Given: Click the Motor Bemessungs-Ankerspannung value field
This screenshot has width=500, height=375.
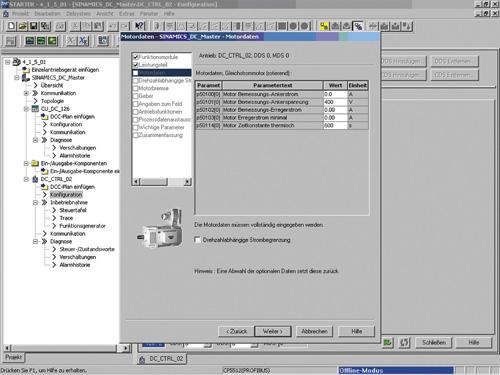Looking at the screenshot, I should pos(335,102).
